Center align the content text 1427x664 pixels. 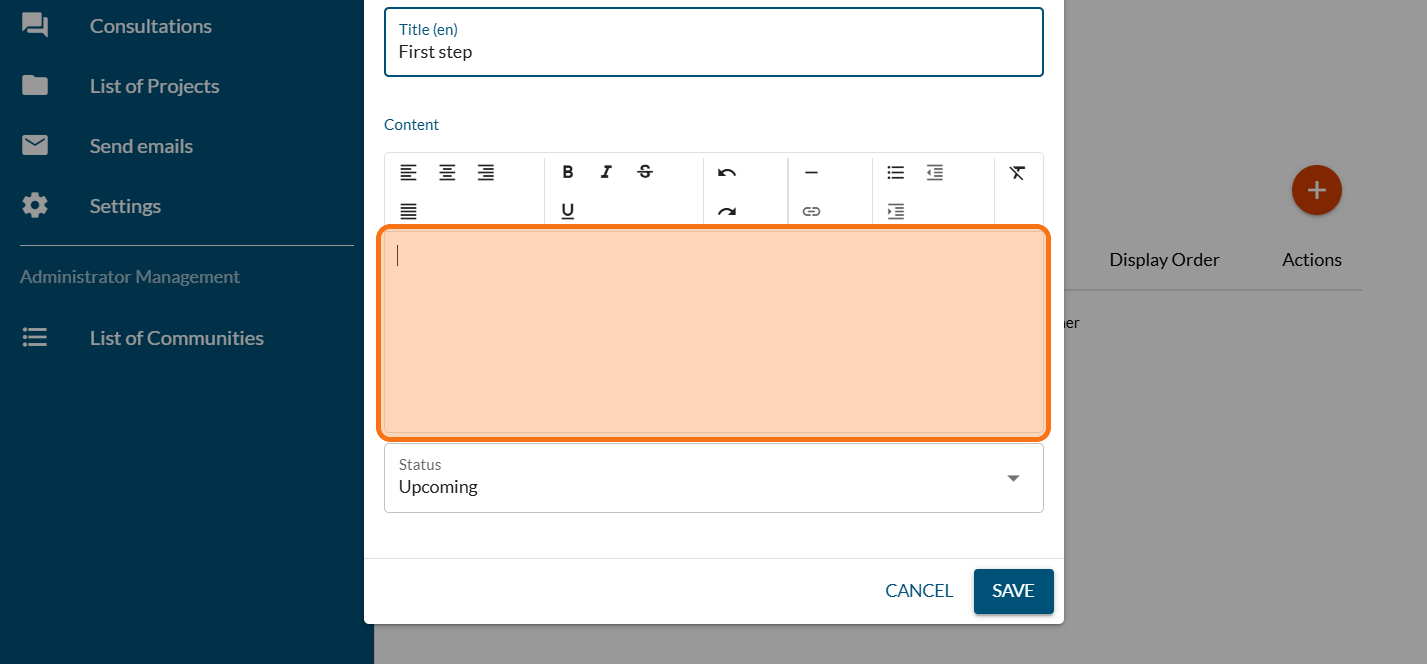447,172
